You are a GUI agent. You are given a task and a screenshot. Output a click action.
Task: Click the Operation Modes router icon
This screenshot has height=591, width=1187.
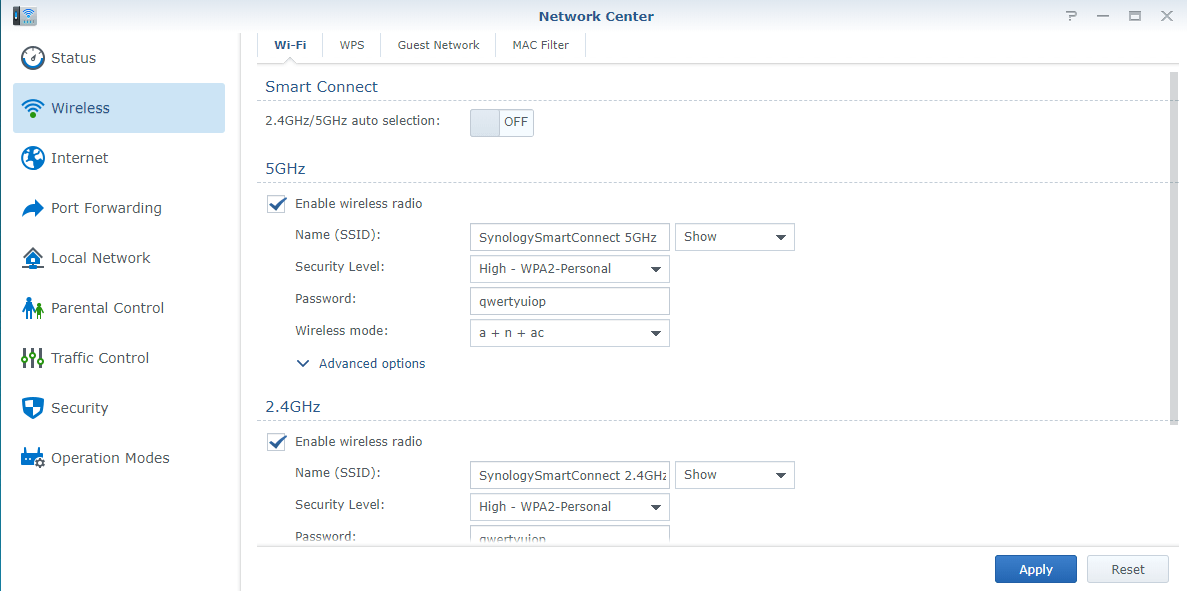33,458
